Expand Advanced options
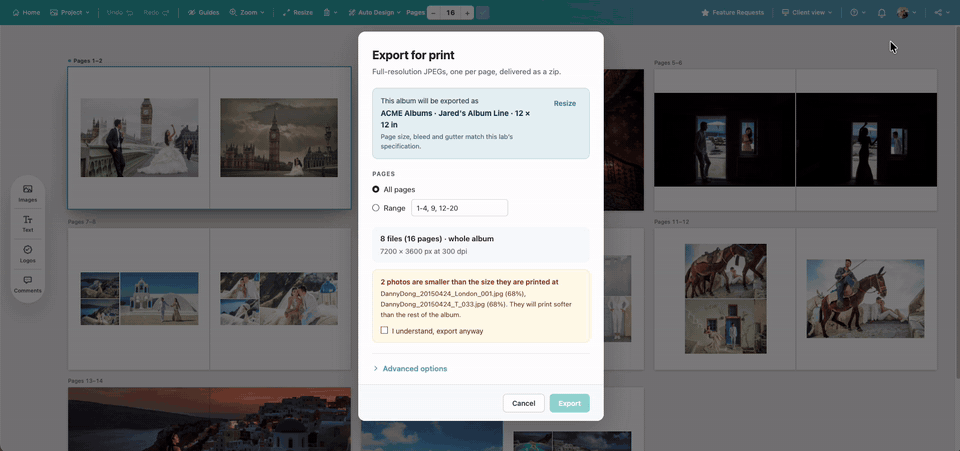 [x=410, y=368]
